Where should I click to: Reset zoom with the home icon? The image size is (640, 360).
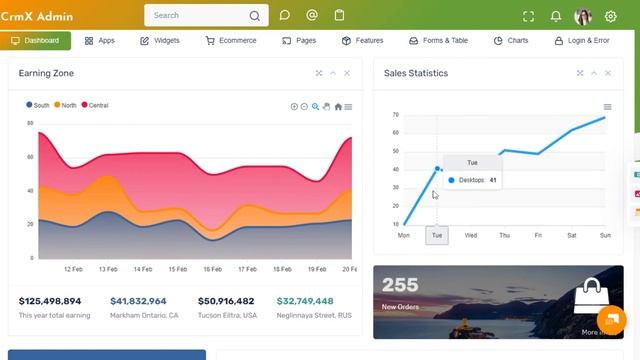coord(338,107)
